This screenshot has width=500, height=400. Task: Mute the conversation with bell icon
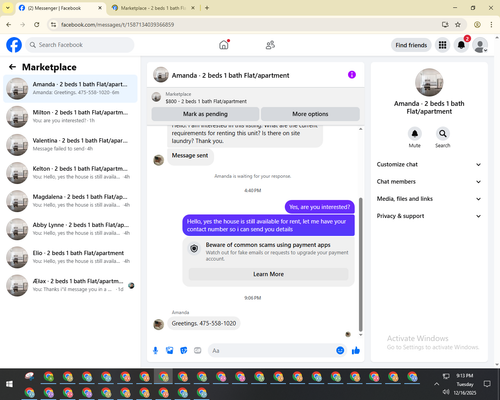[x=415, y=134]
